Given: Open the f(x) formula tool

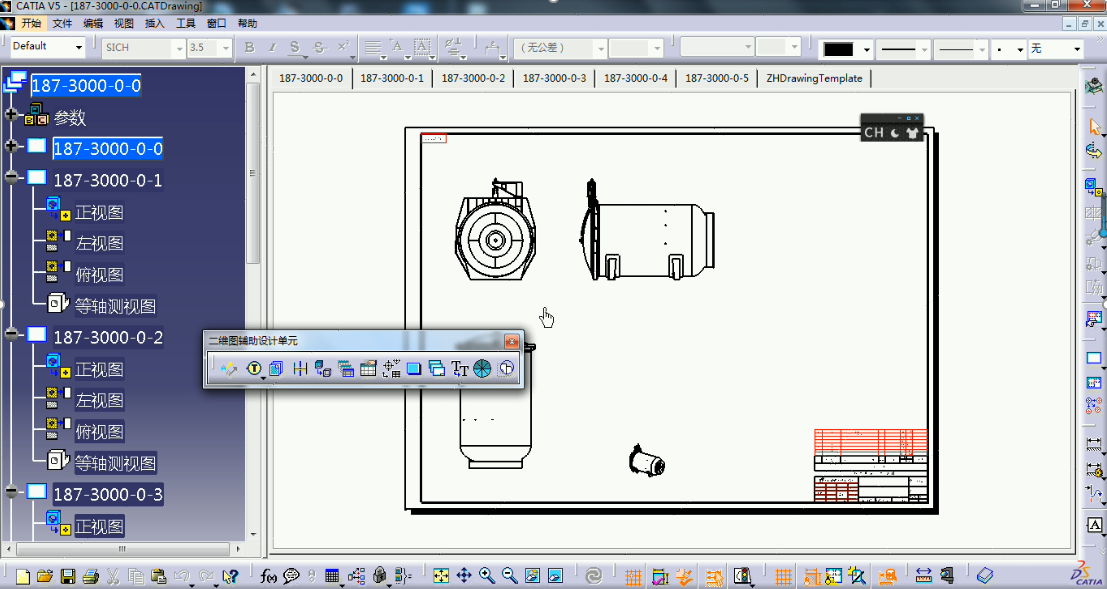Looking at the screenshot, I should (268, 575).
